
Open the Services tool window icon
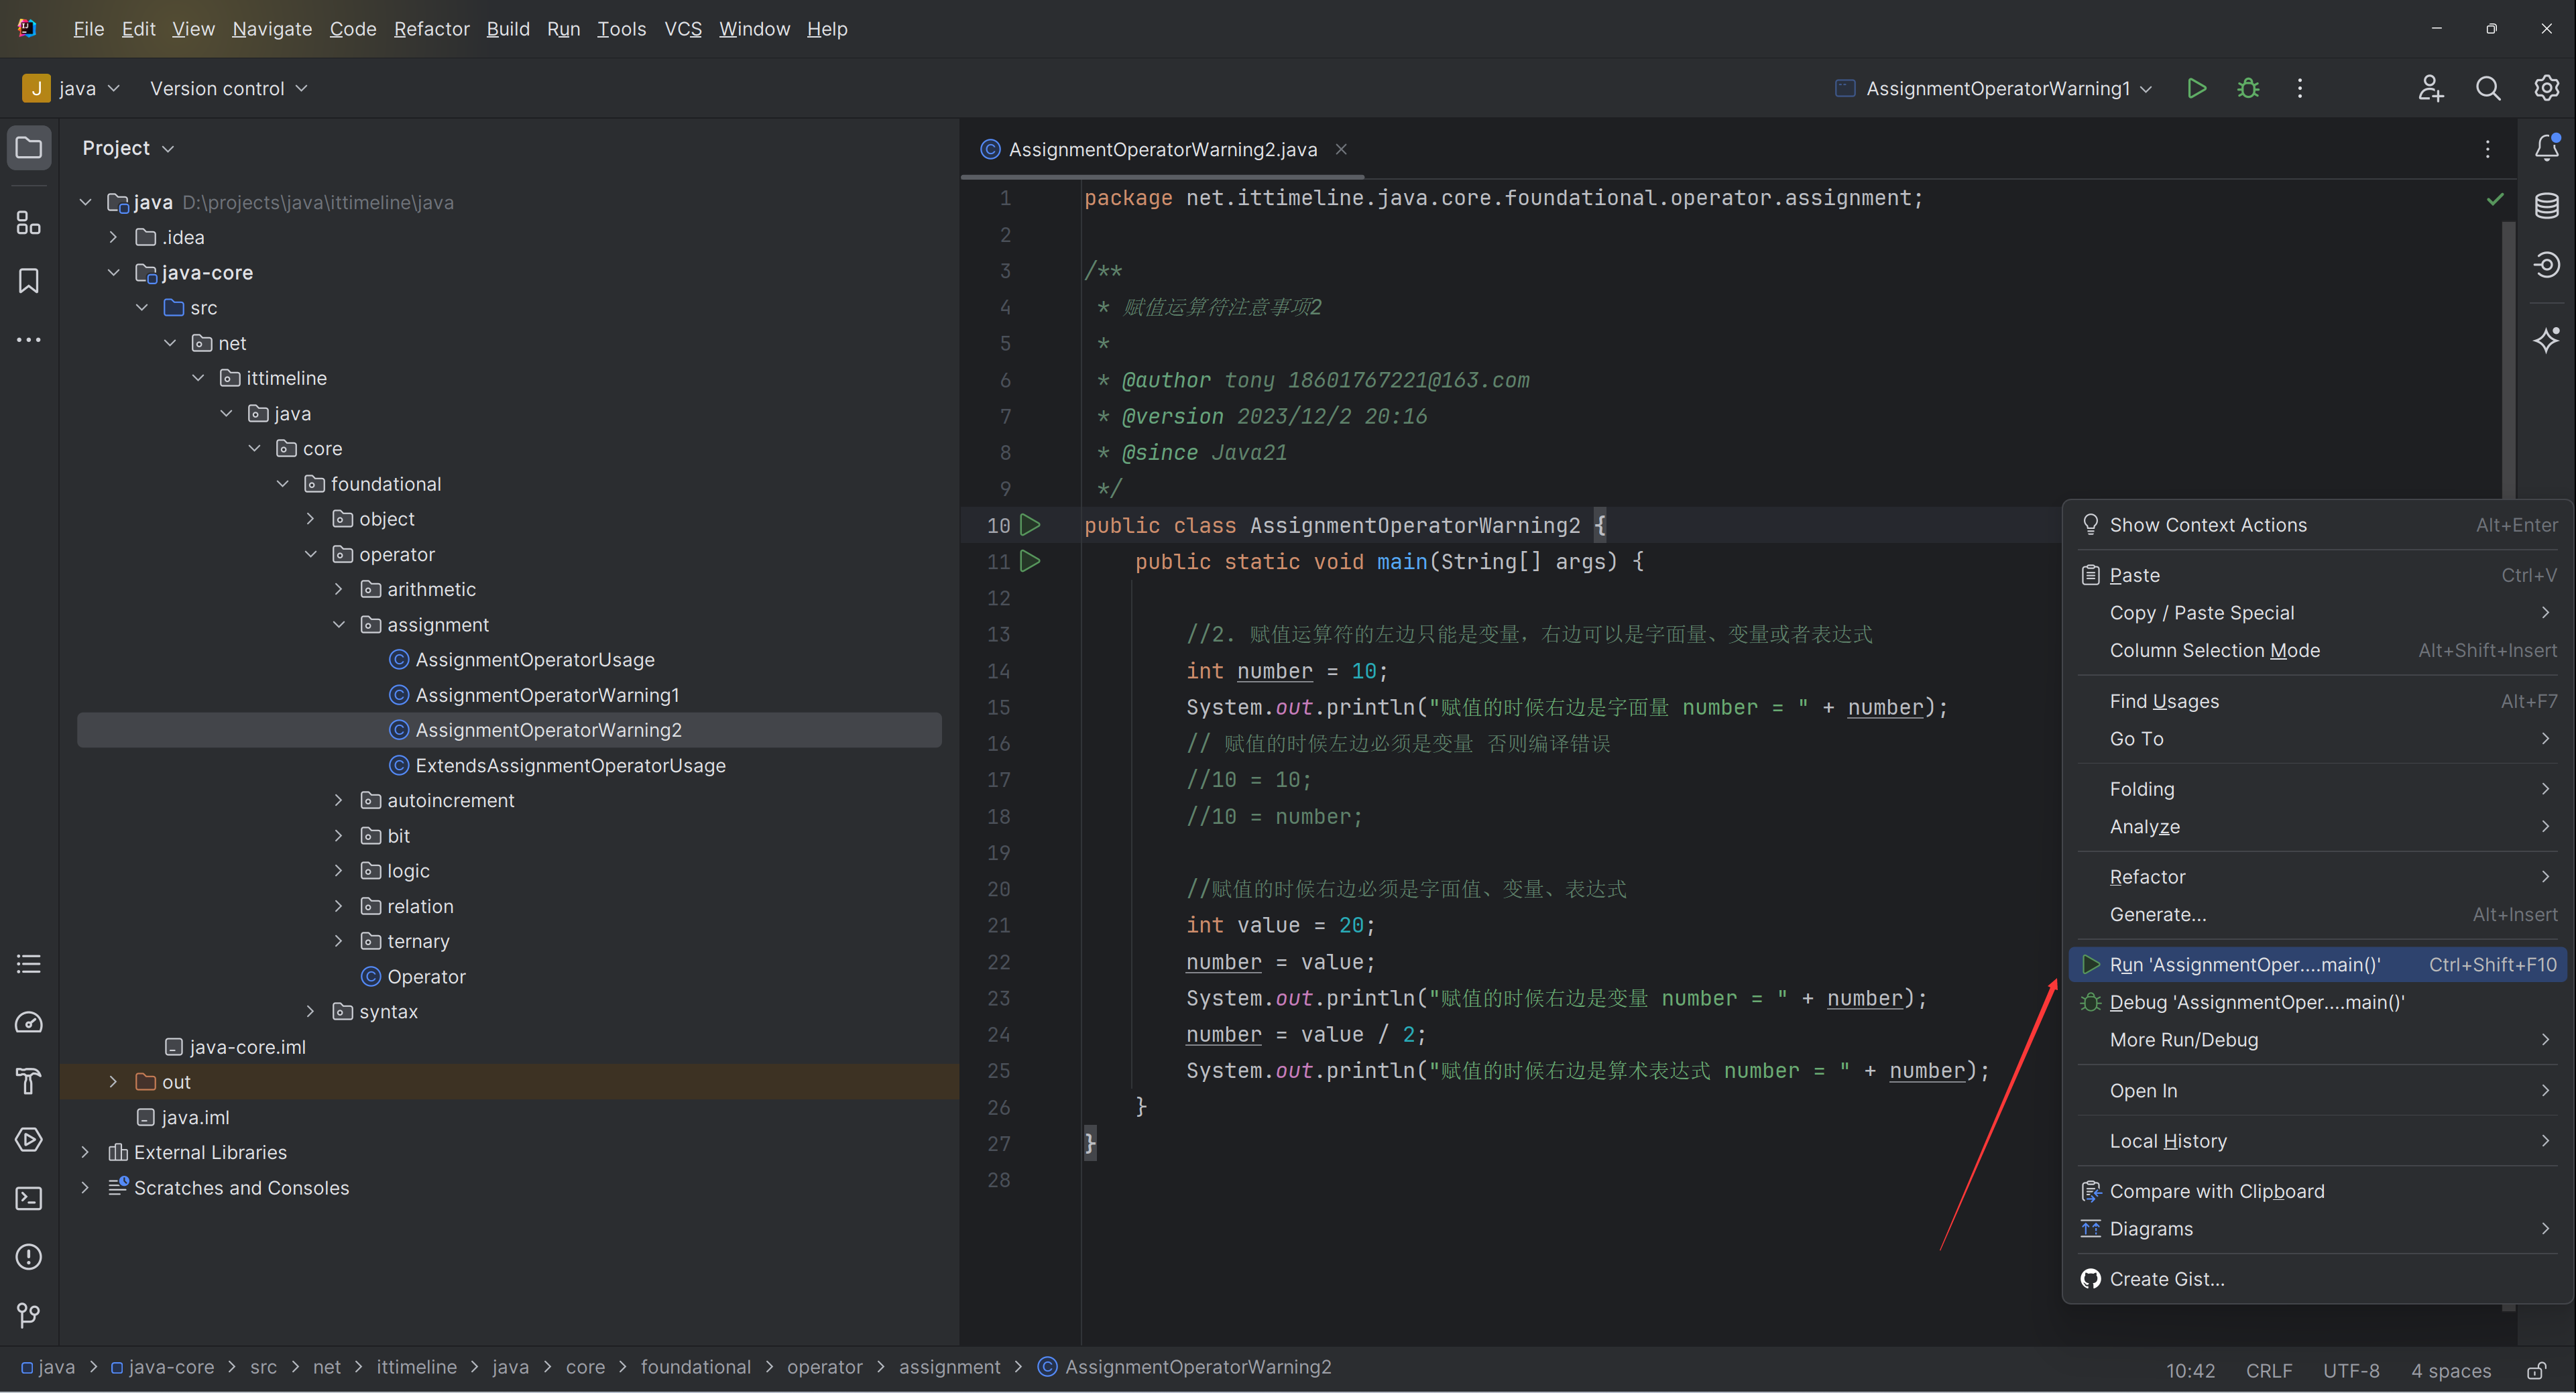(x=29, y=1140)
